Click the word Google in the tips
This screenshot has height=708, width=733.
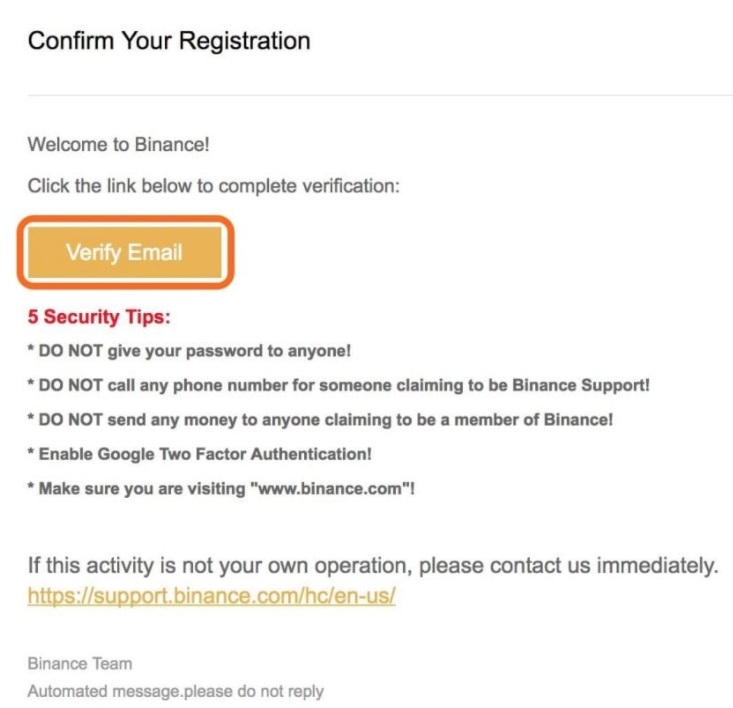(x=125, y=454)
